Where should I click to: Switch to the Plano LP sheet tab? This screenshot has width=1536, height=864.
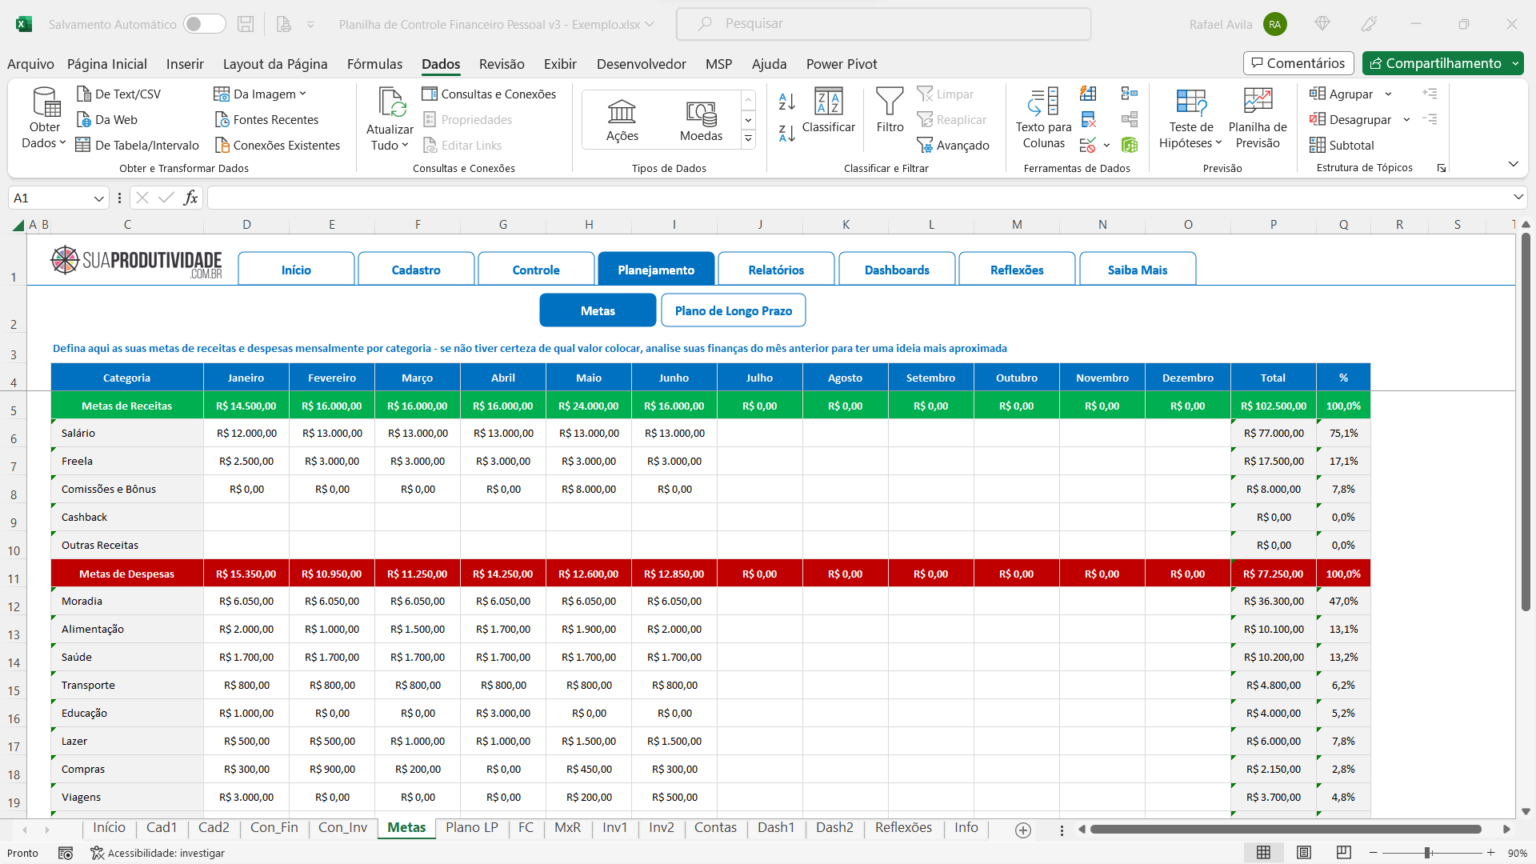[x=472, y=828]
